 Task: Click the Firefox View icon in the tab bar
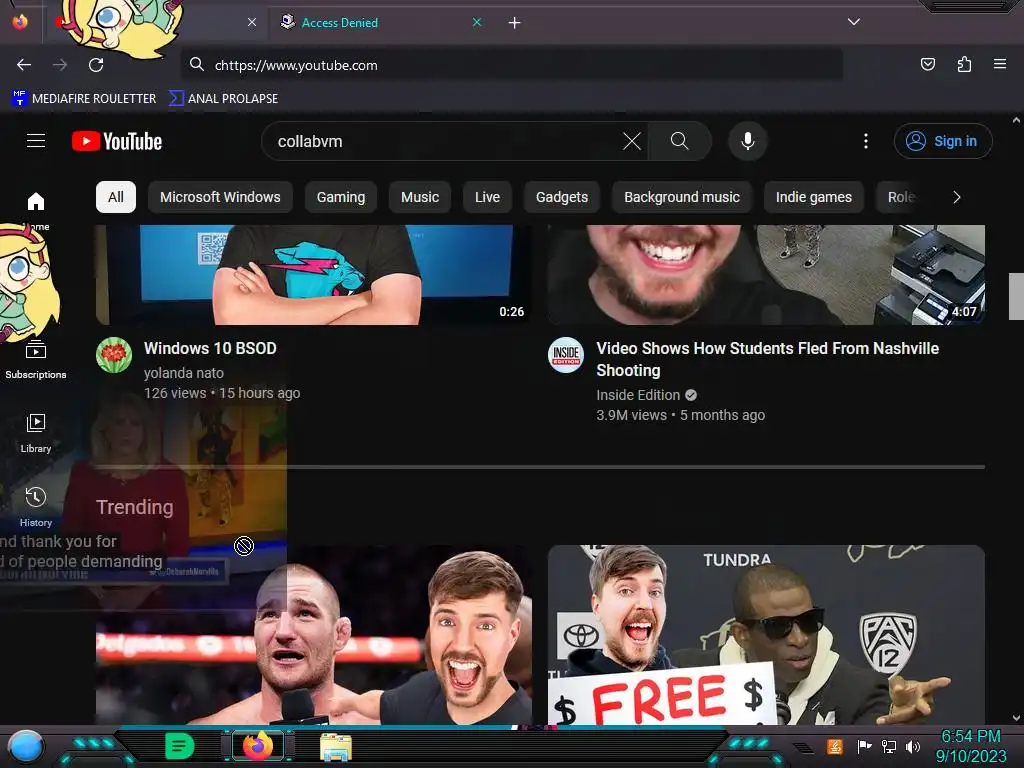(20, 22)
